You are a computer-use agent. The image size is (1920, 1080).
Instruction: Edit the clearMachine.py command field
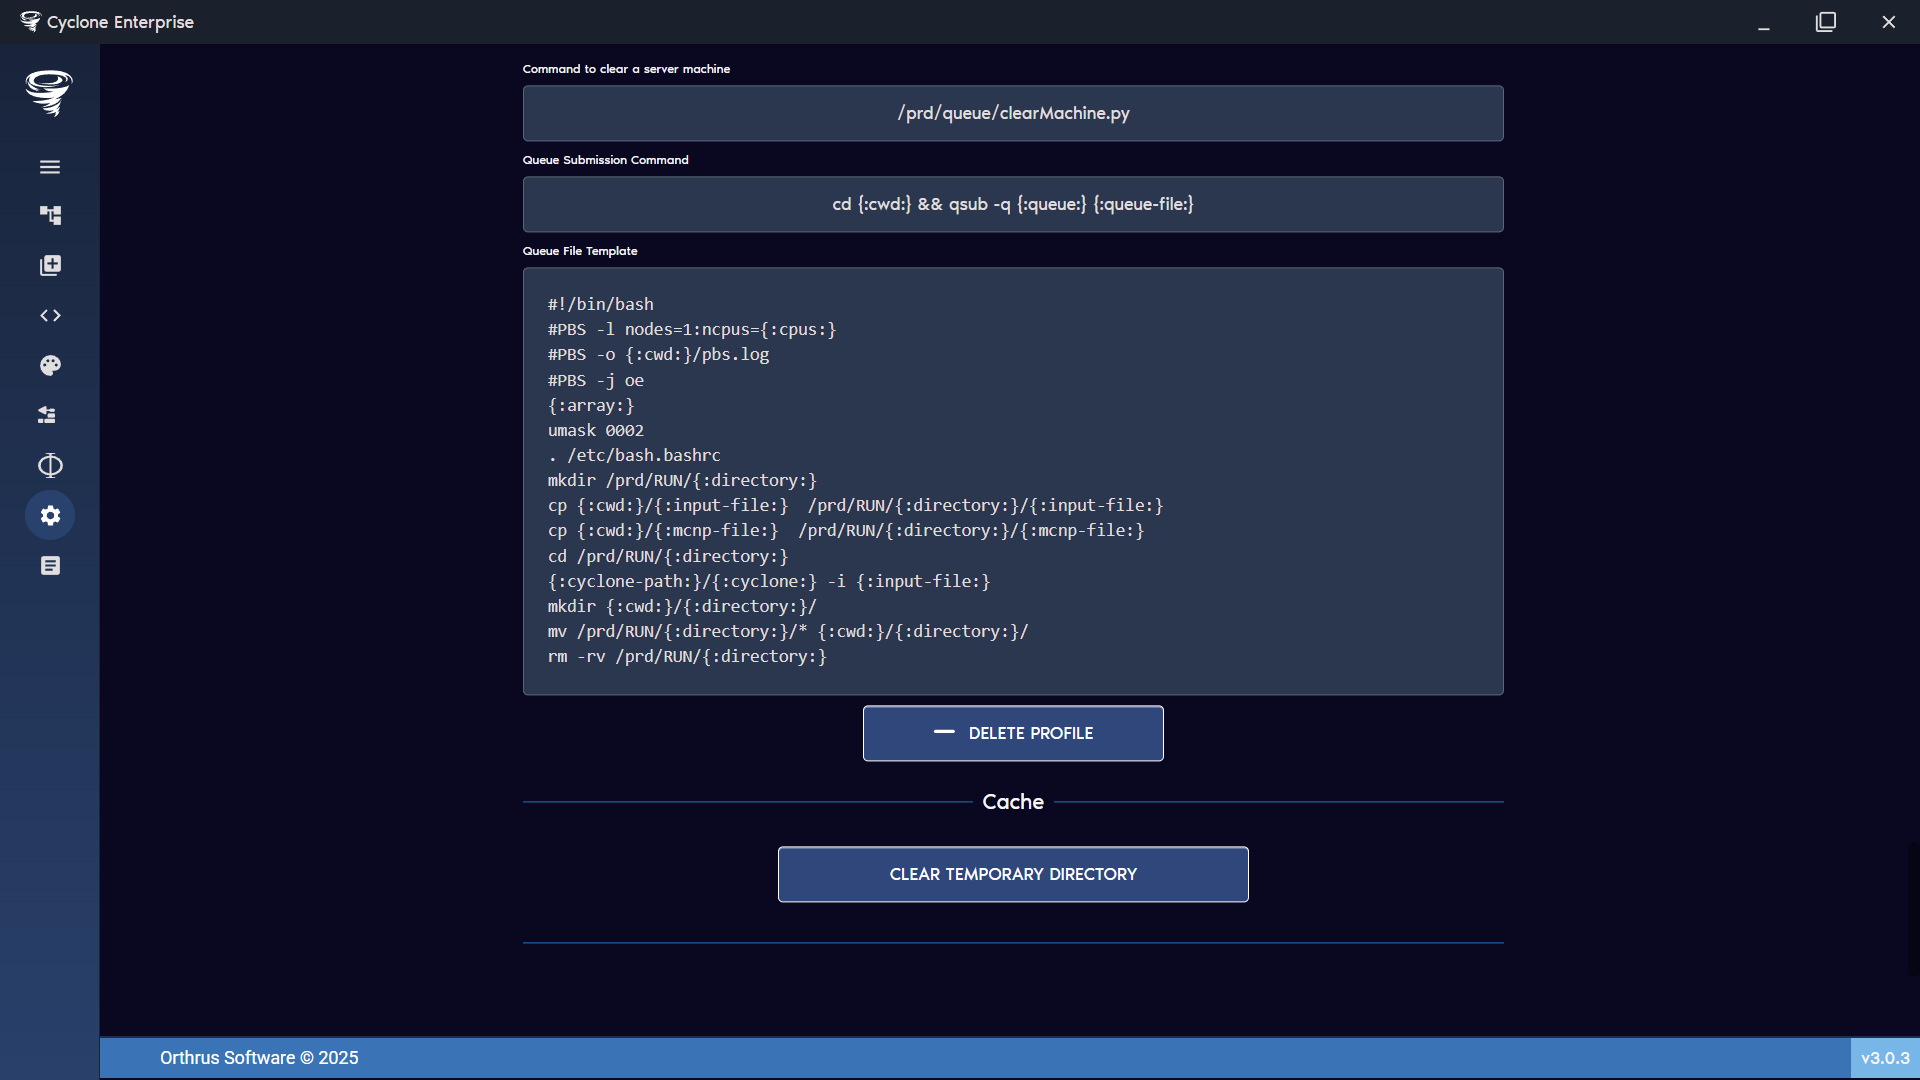[1012, 113]
